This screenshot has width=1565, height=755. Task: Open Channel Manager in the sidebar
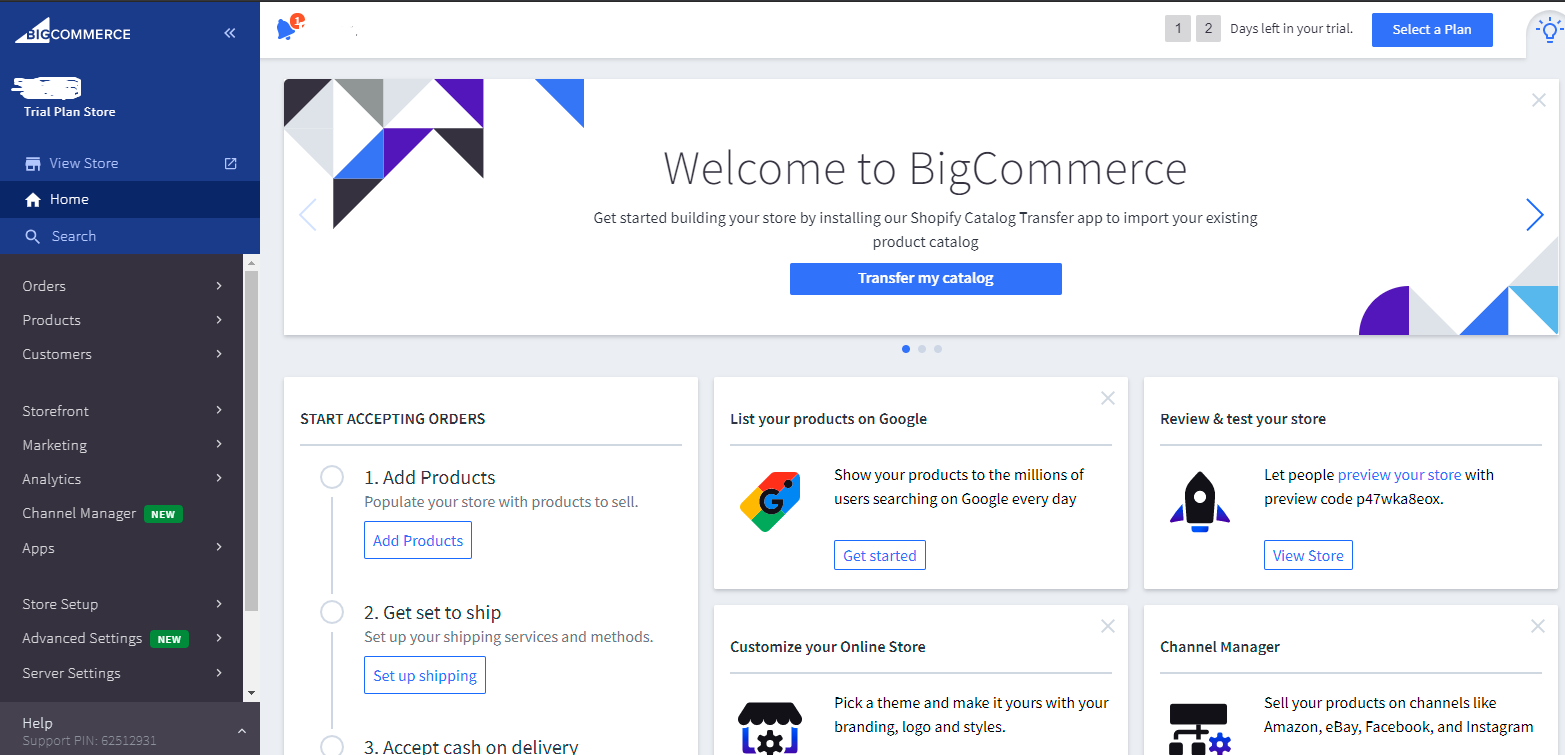click(80, 513)
